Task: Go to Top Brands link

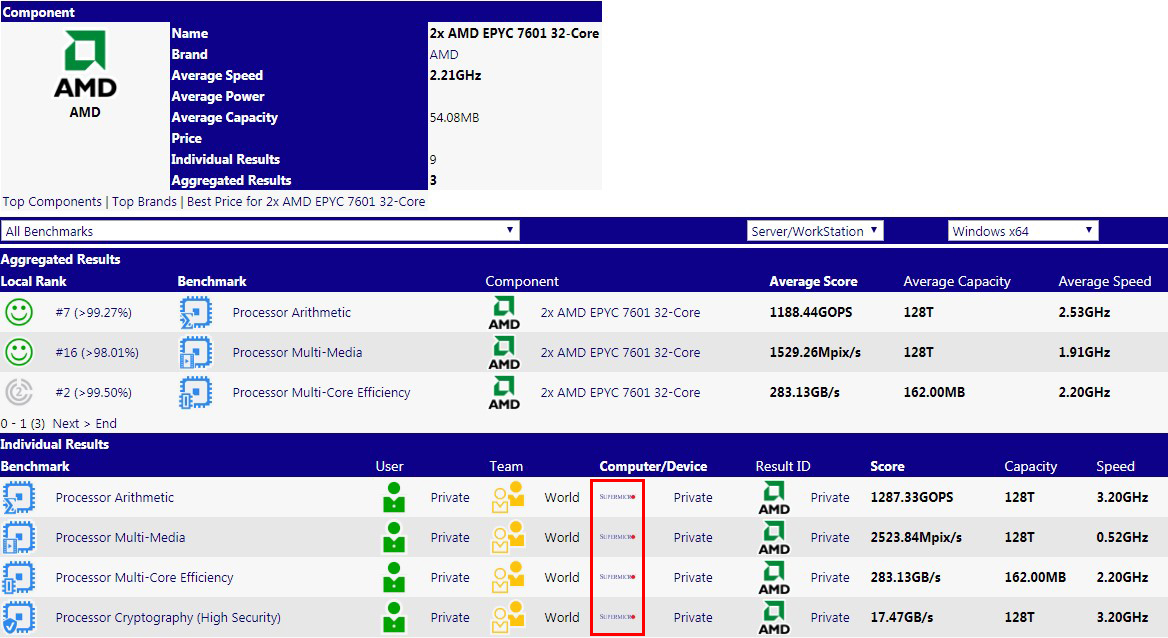Action: point(144,201)
